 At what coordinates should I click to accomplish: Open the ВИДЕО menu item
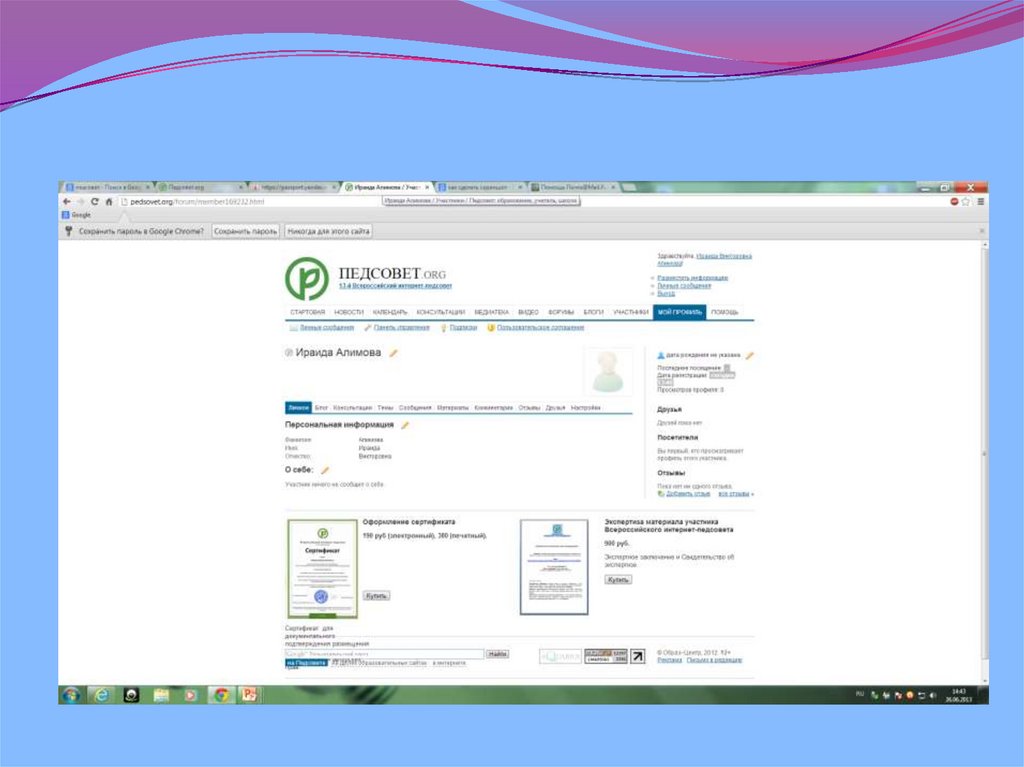[528, 312]
